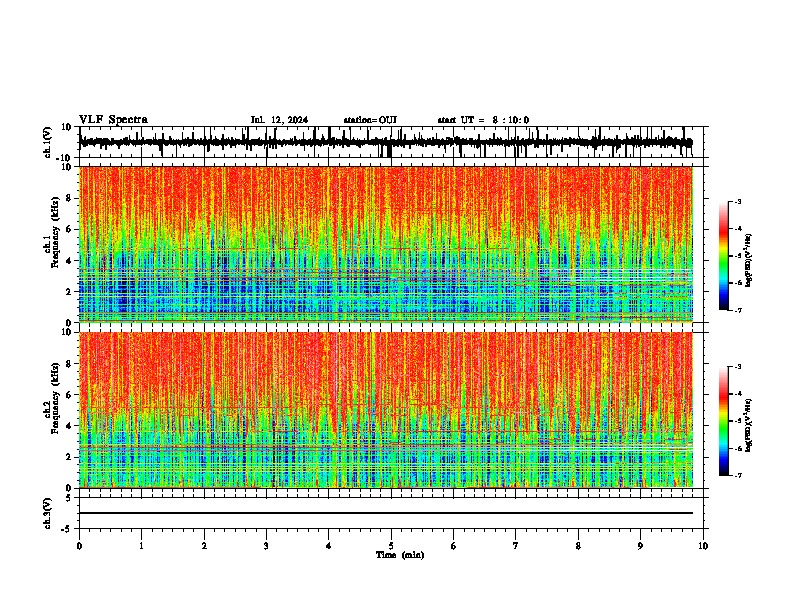
Task: Click the "8" kHz tick on ch.2 frequency axis
Action: 69,364
